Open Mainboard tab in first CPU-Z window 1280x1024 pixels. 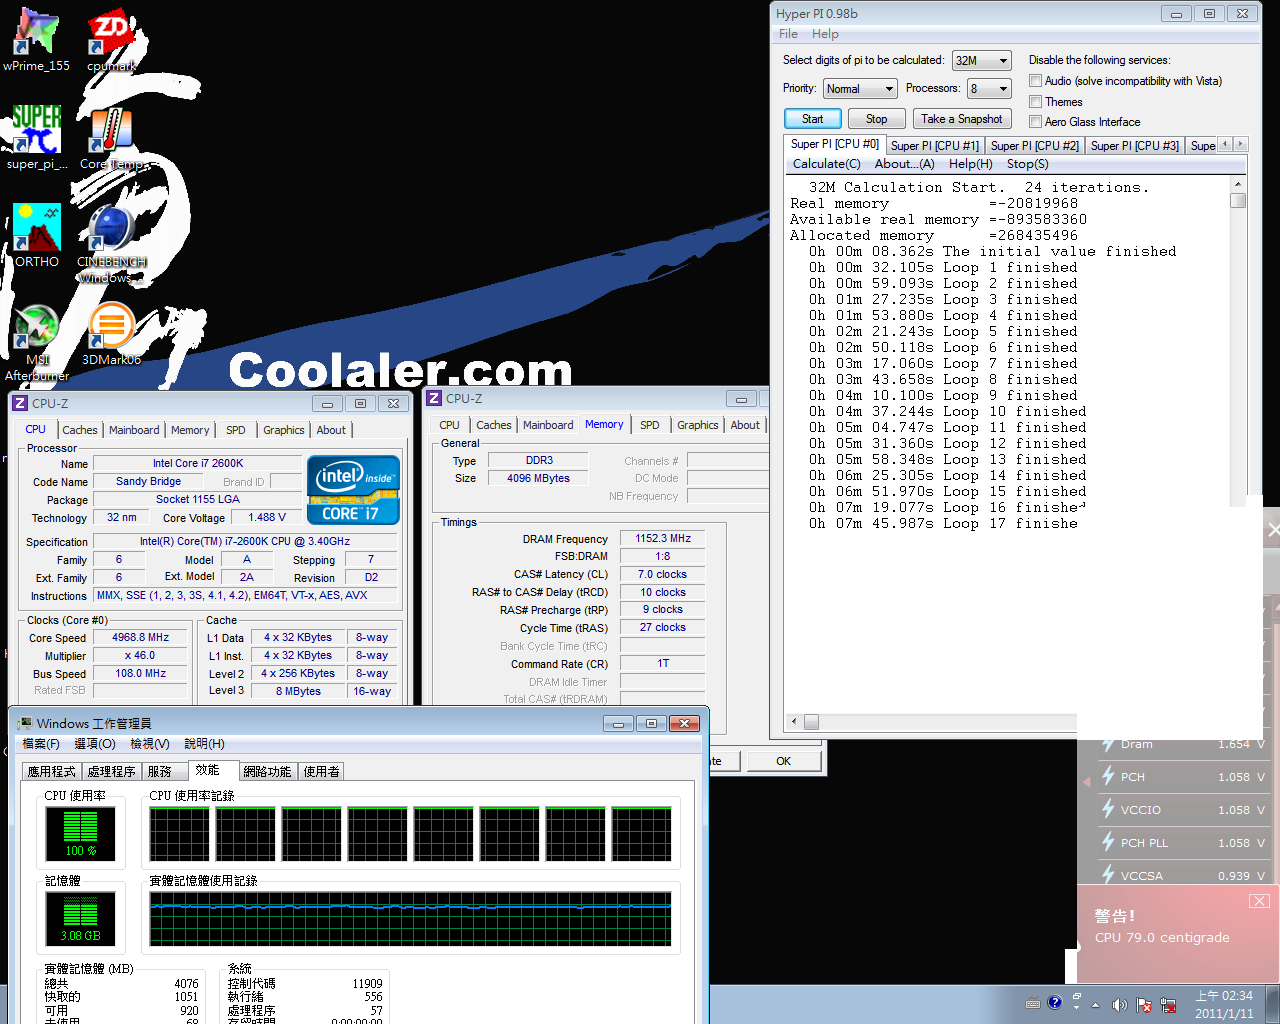coord(134,430)
